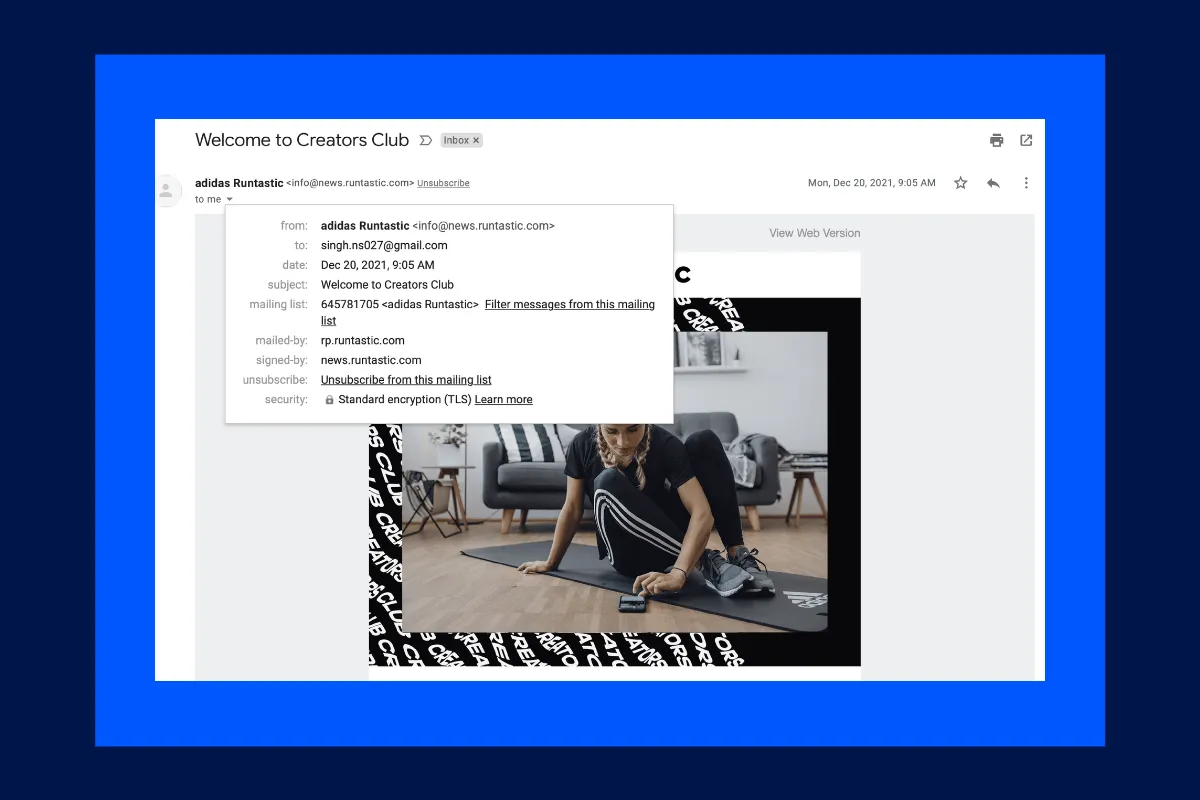The width and height of the screenshot is (1200, 800).
Task: Click the "singh.ns027@gmail.com" recipient address
Action: pyautogui.click(x=384, y=245)
